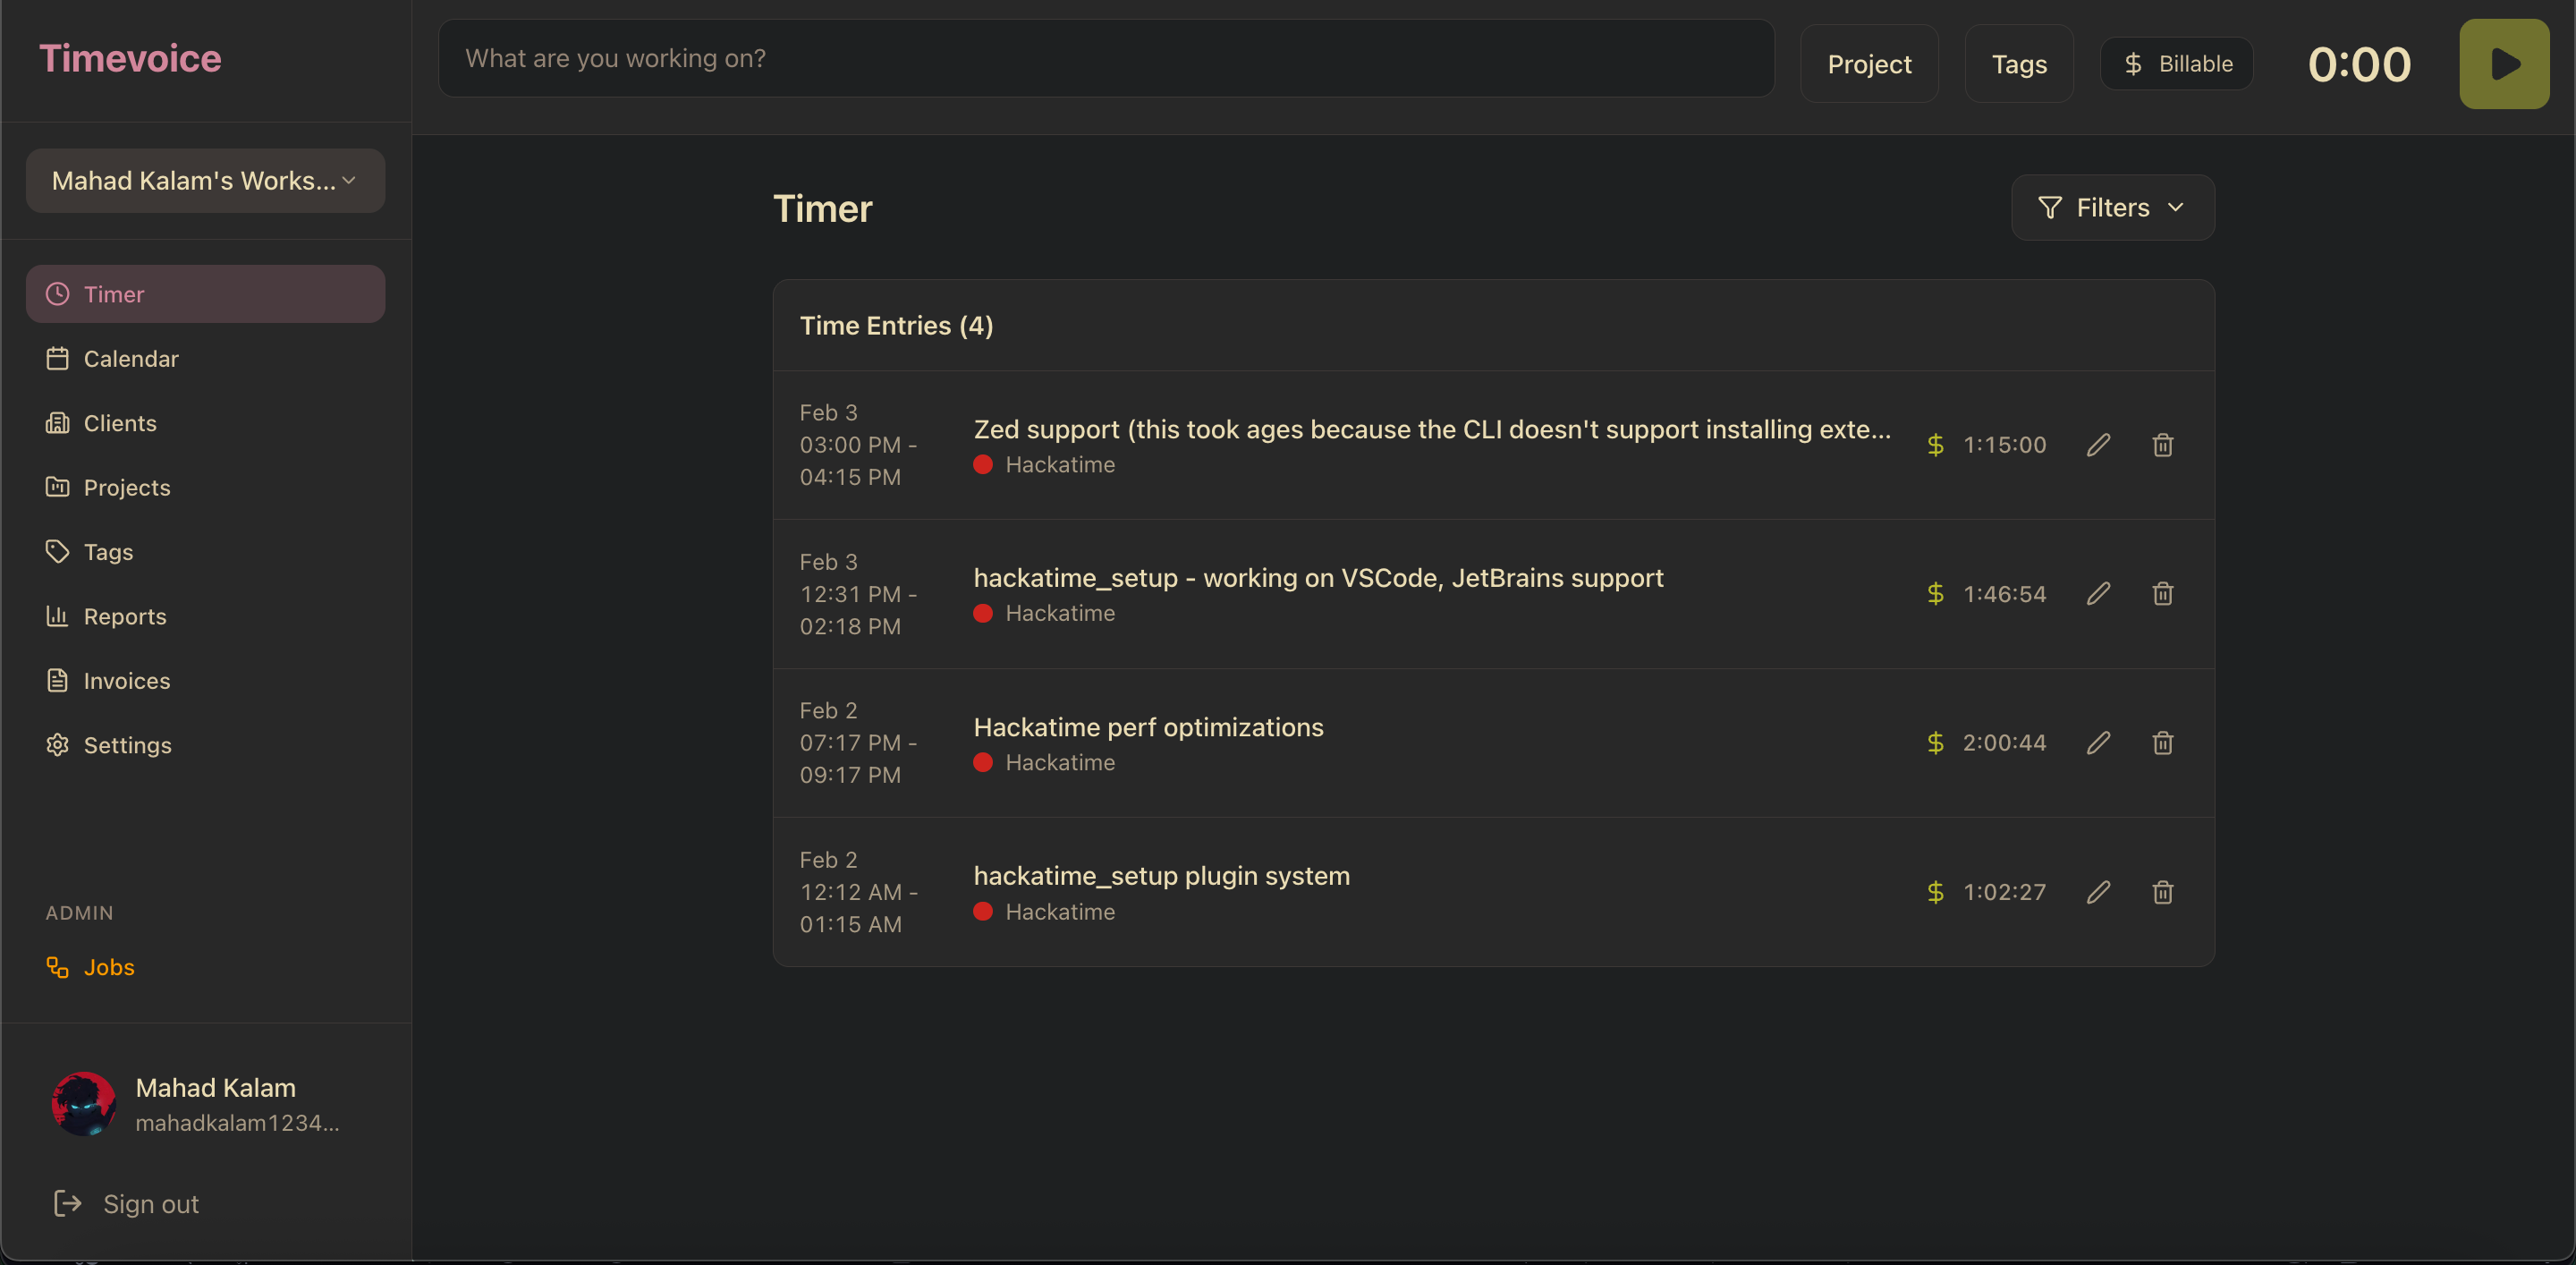Screen dimensions: 2576x1265
Task: Open Mahad Kalam's Workspace switcher
Action: 205,181
